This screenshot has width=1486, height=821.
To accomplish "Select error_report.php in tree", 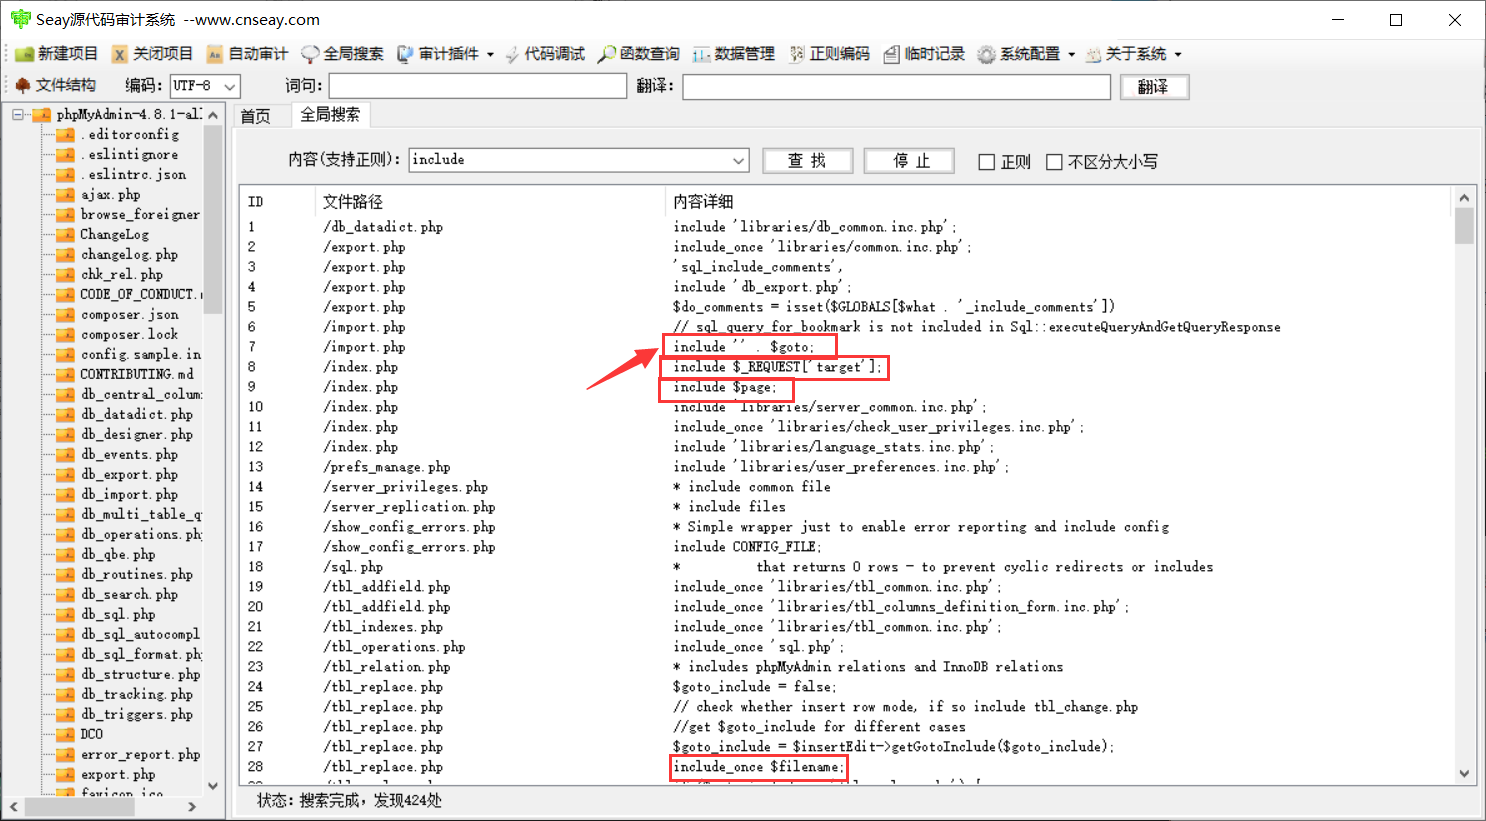I will [140, 754].
